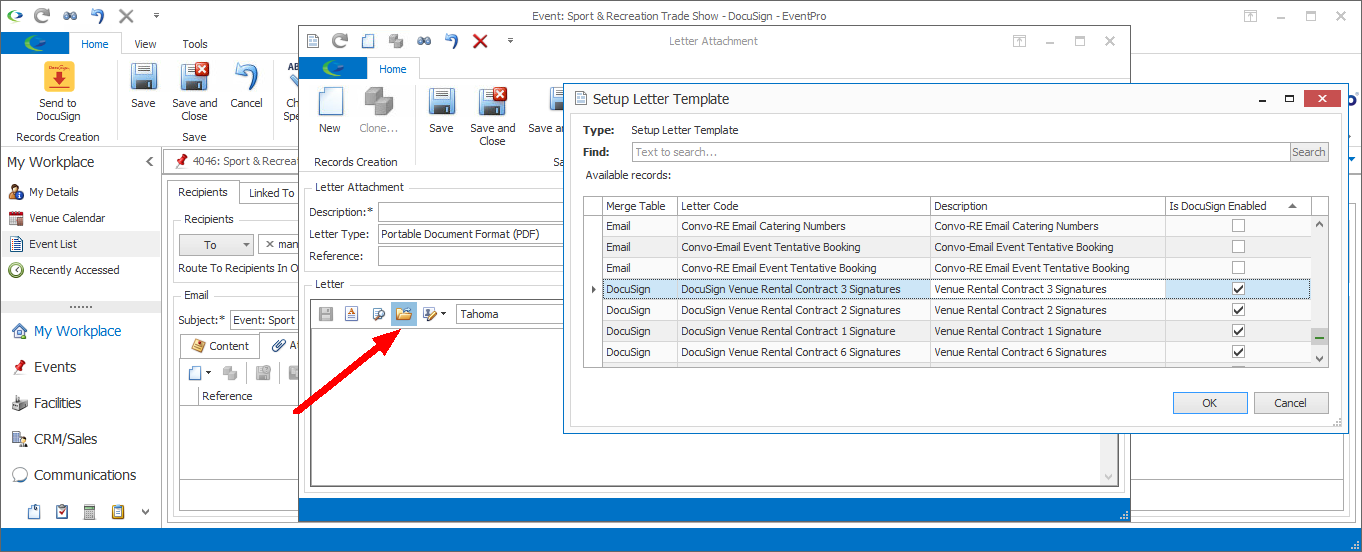Toggle DocuSign checkbox for Venue Rental Contract 3 Signatures
The image size is (1362, 552).
click(1238, 289)
